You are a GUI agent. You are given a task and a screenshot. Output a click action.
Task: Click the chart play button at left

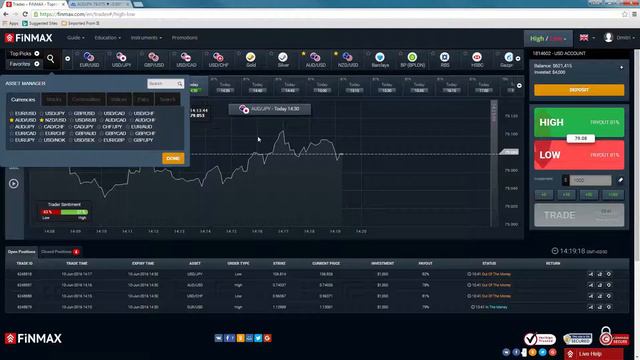(x=13, y=184)
